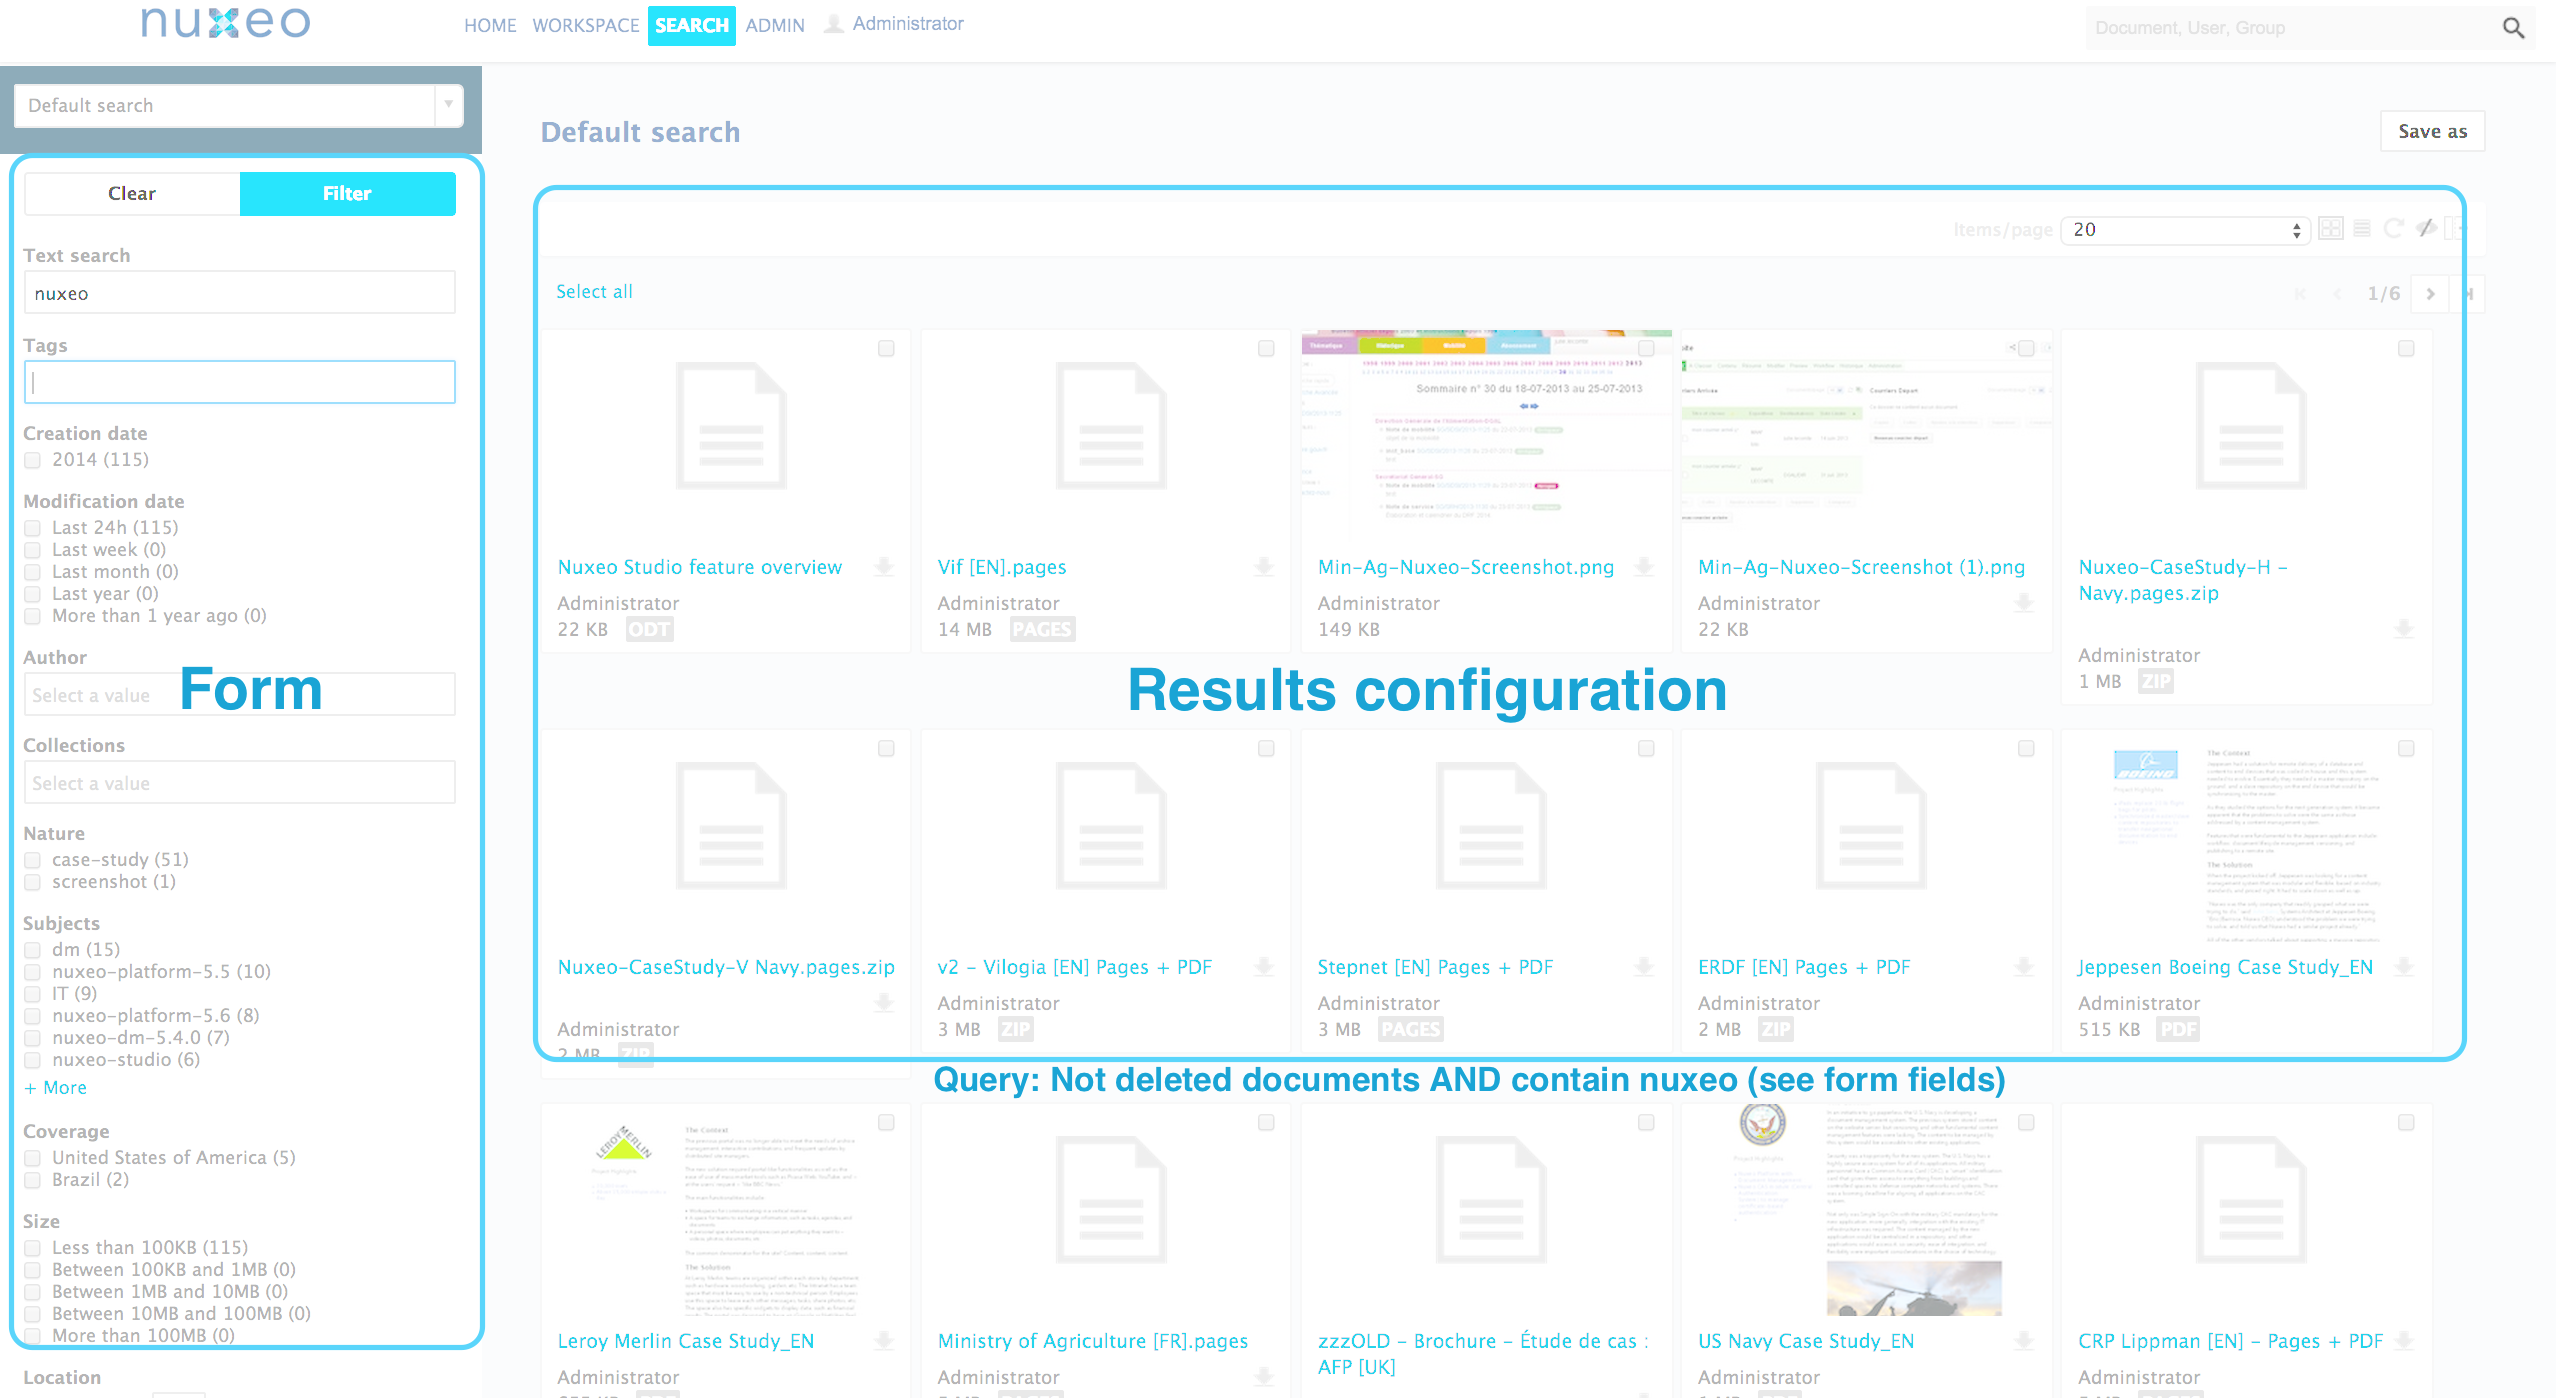Expand more subjects with + More
Viewport: 2556px width, 1398px height.
point(56,1087)
